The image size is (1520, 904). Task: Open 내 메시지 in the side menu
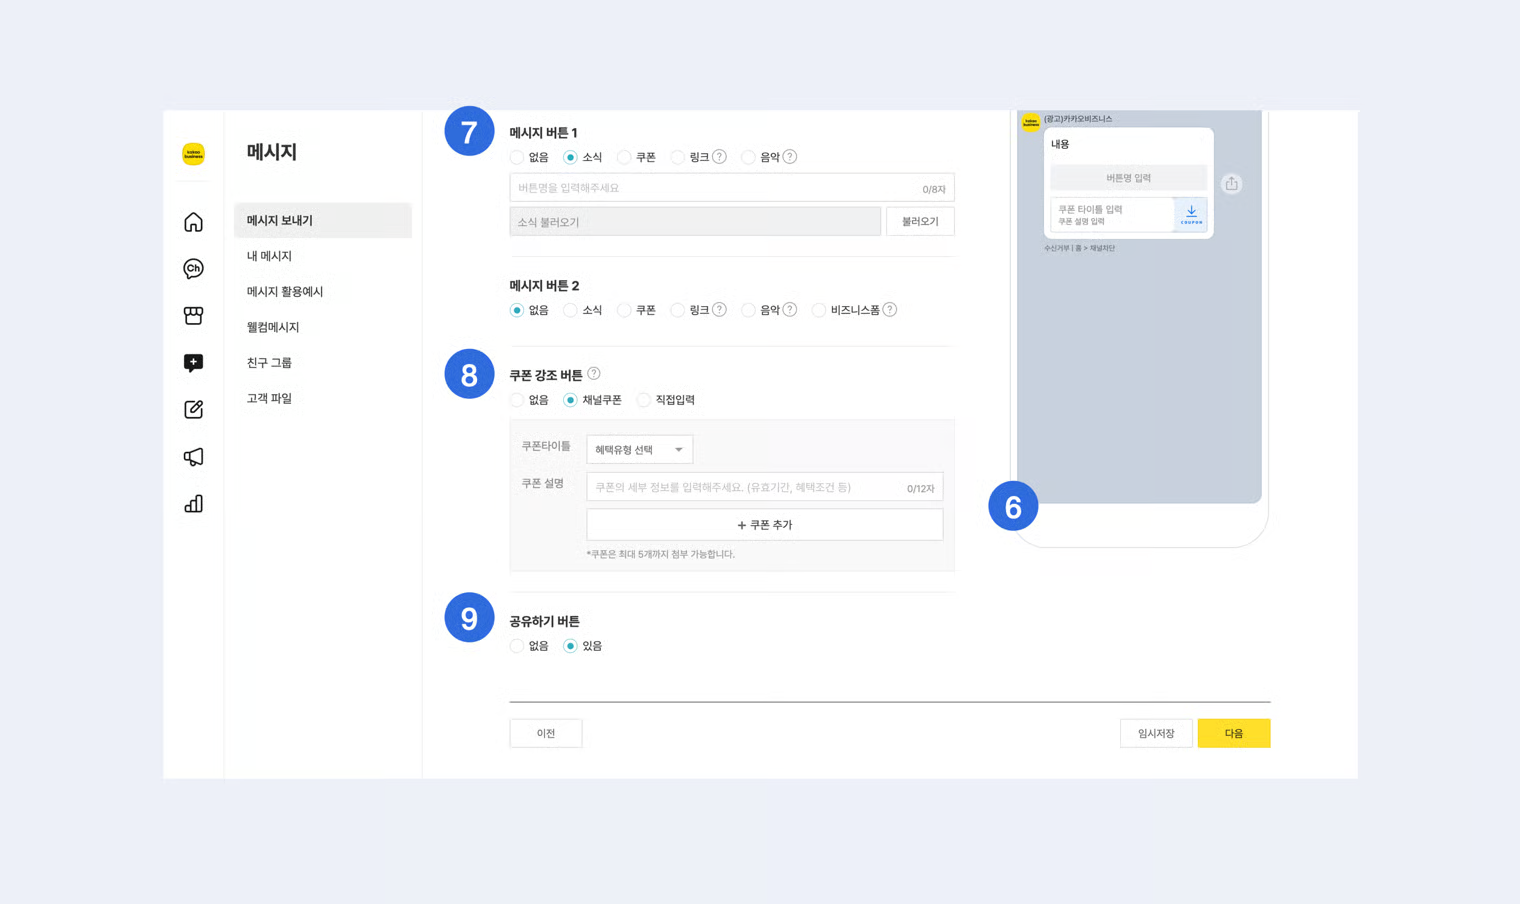(x=269, y=256)
